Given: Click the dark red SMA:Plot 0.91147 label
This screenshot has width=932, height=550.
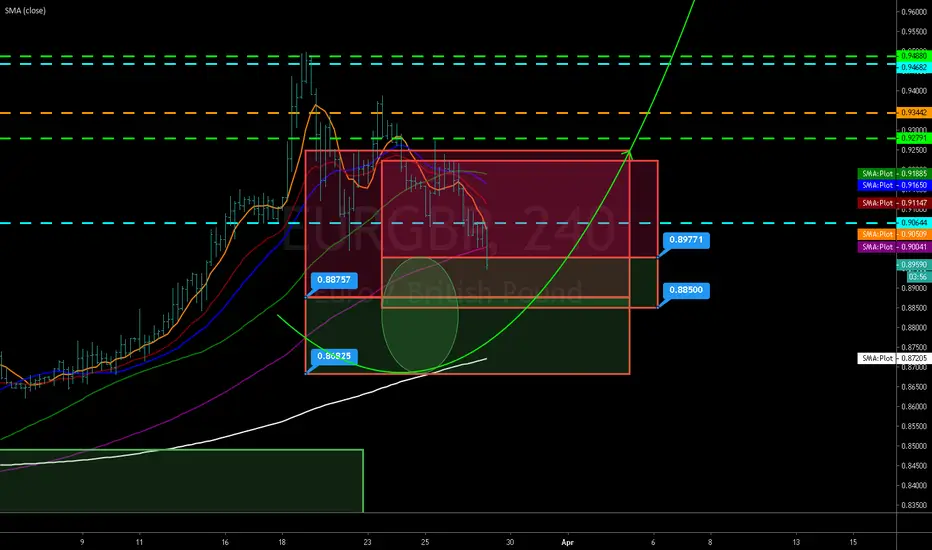Looking at the screenshot, I should click(893, 203).
